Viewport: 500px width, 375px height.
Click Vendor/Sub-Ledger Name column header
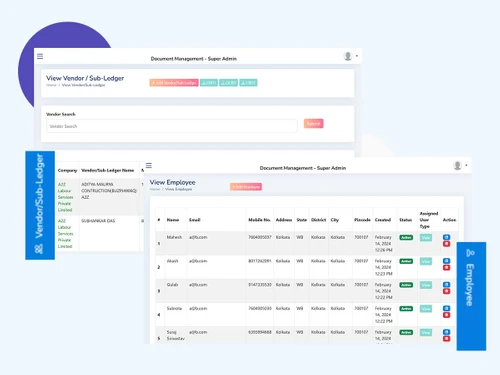(x=108, y=170)
